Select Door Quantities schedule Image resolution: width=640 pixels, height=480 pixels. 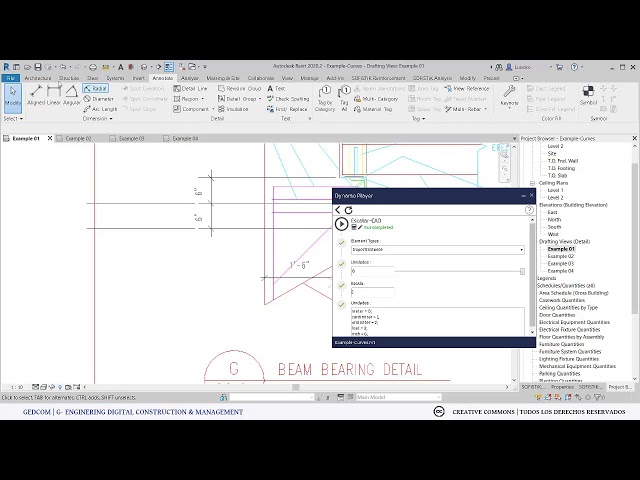[557, 315]
